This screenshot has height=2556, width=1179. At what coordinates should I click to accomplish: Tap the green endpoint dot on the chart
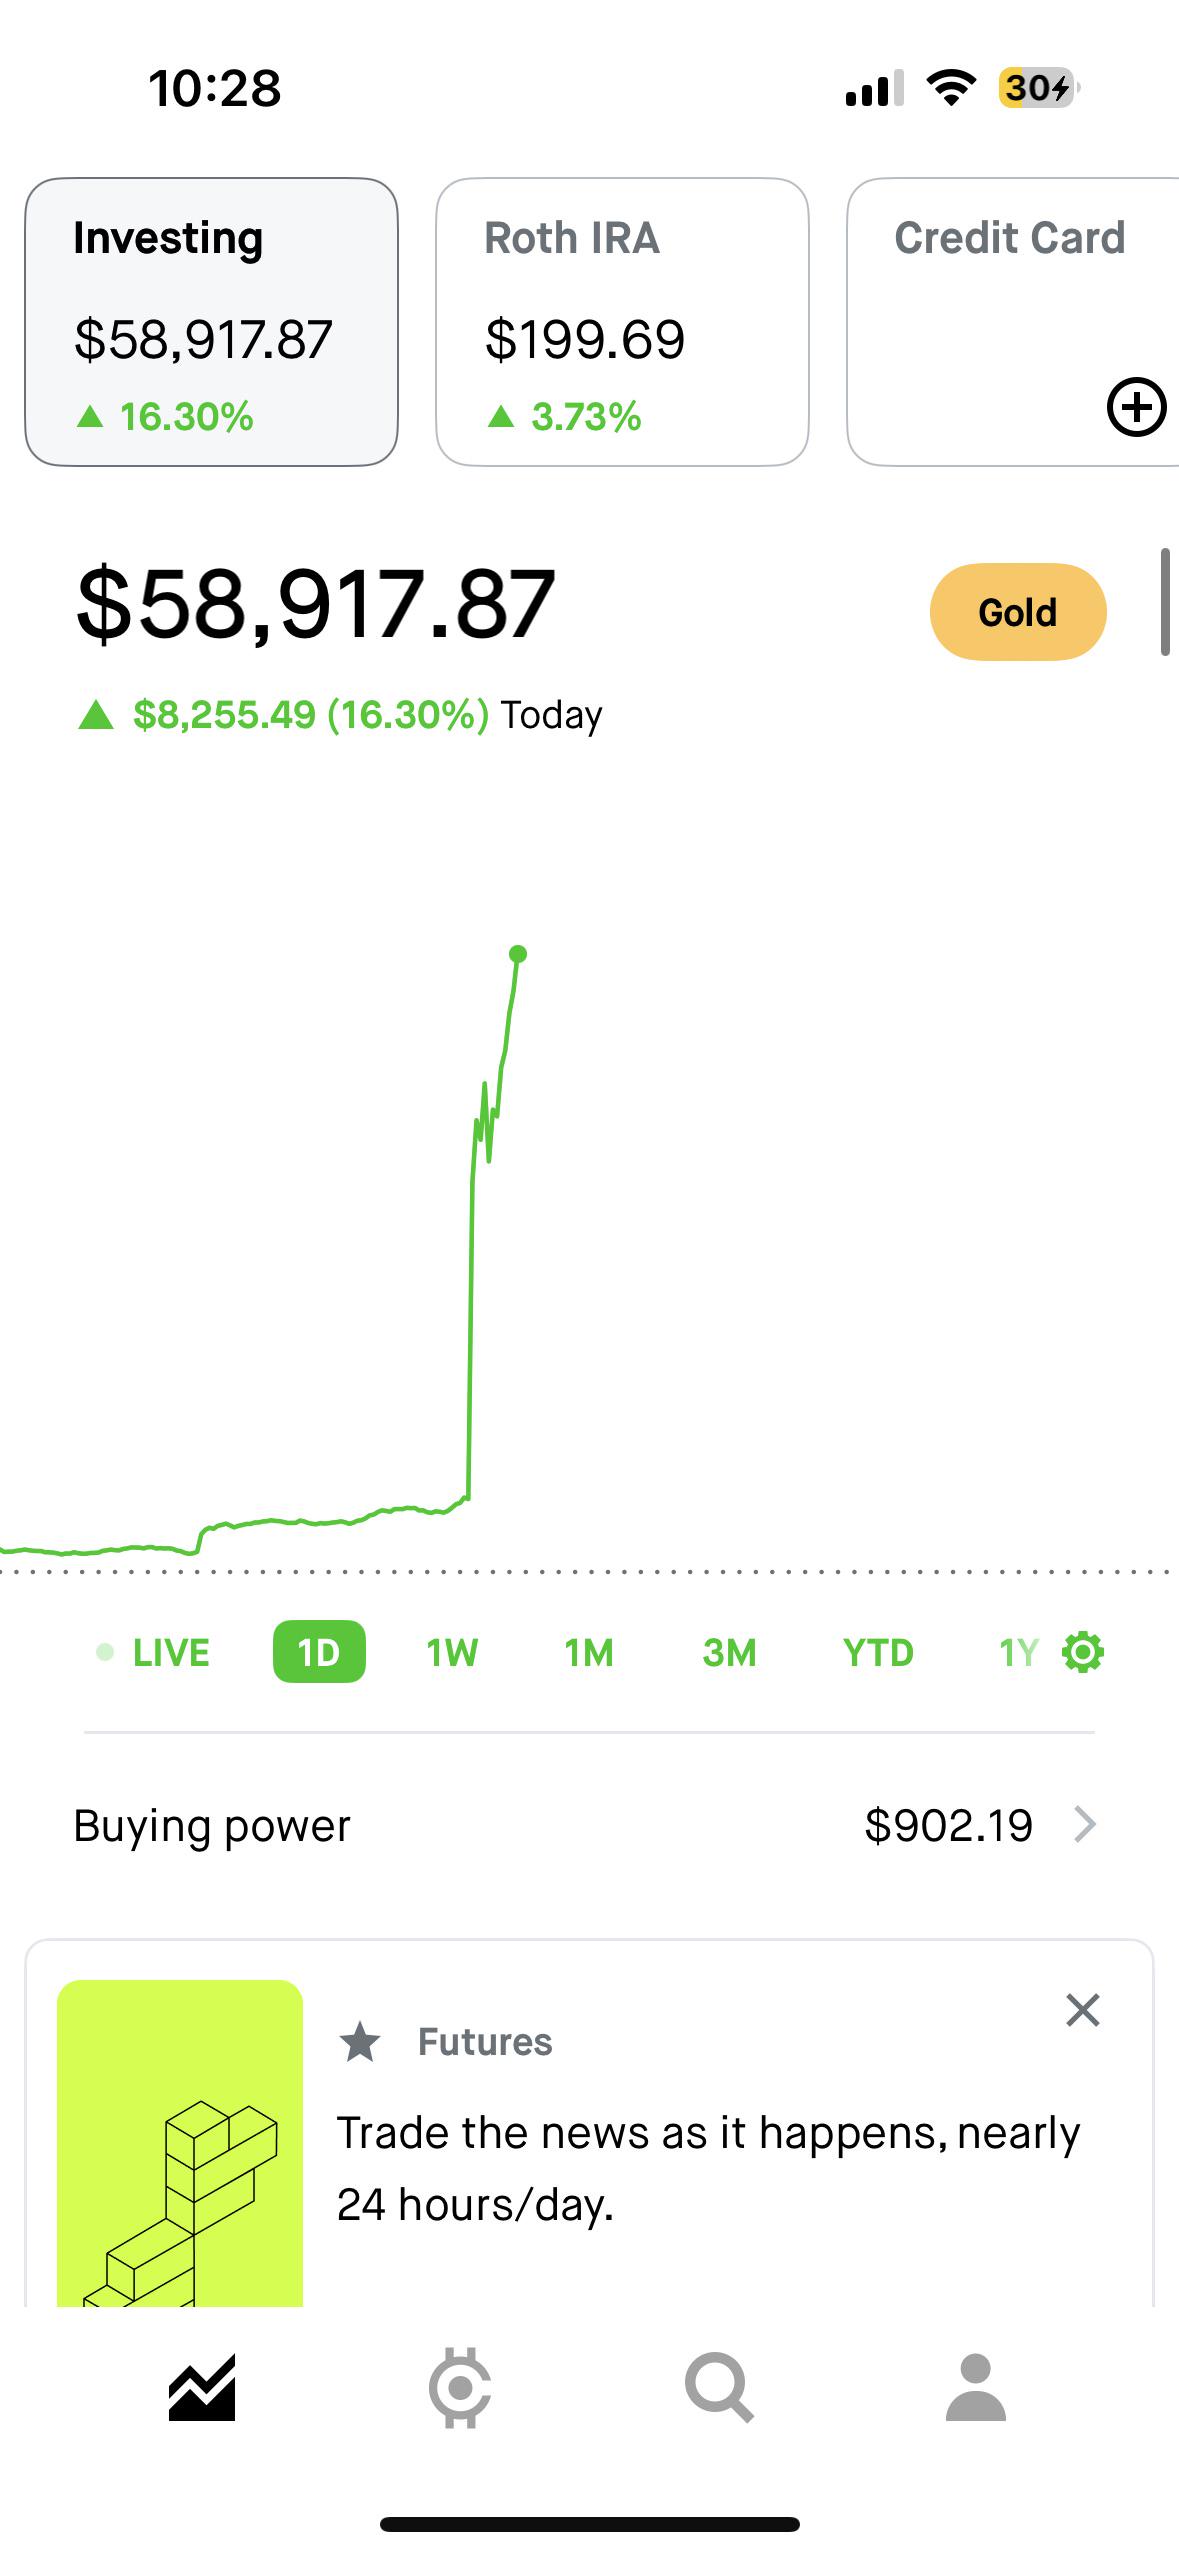coord(517,954)
